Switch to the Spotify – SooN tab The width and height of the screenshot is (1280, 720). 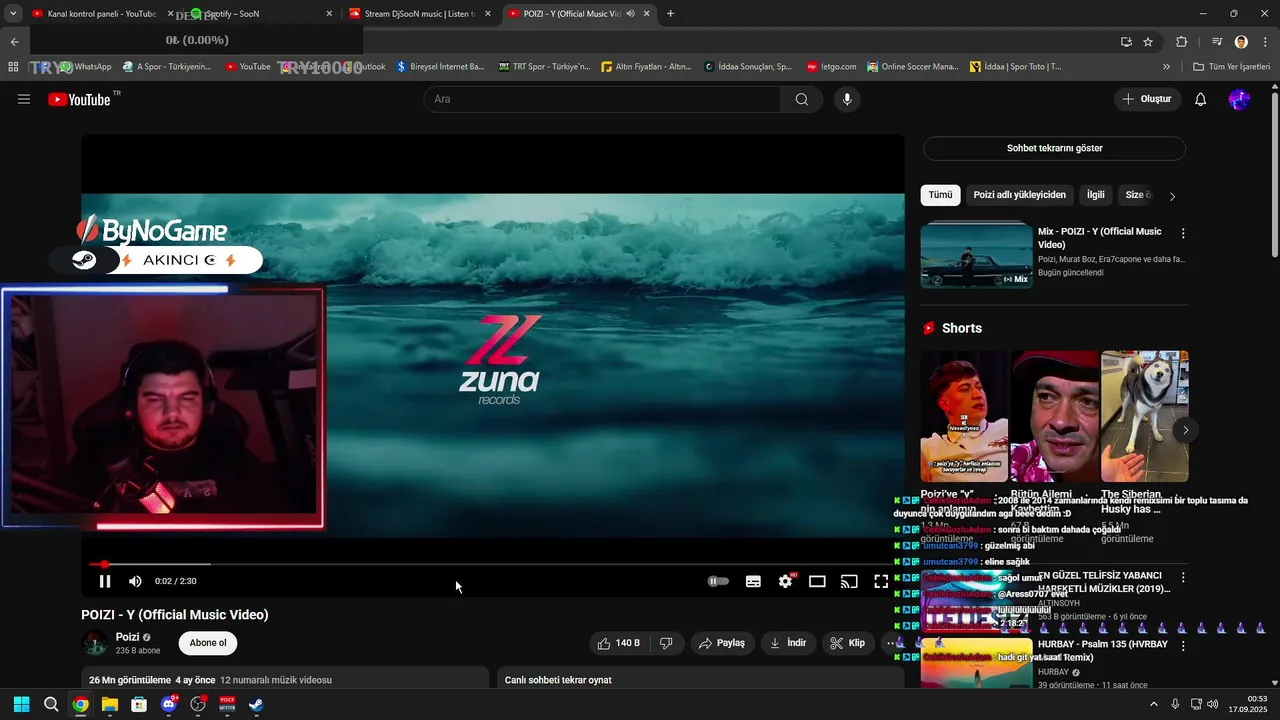click(262, 14)
